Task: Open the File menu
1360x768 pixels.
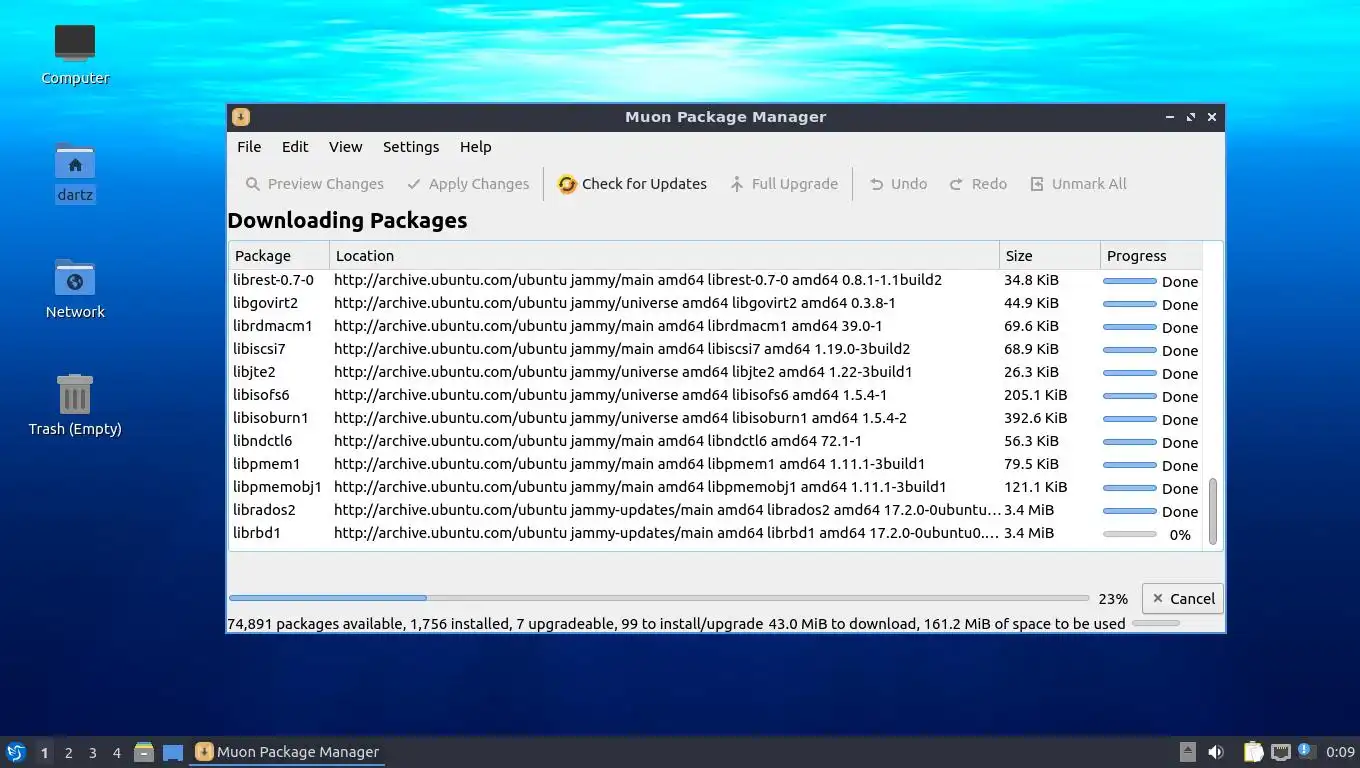Action: click(x=249, y=147)
